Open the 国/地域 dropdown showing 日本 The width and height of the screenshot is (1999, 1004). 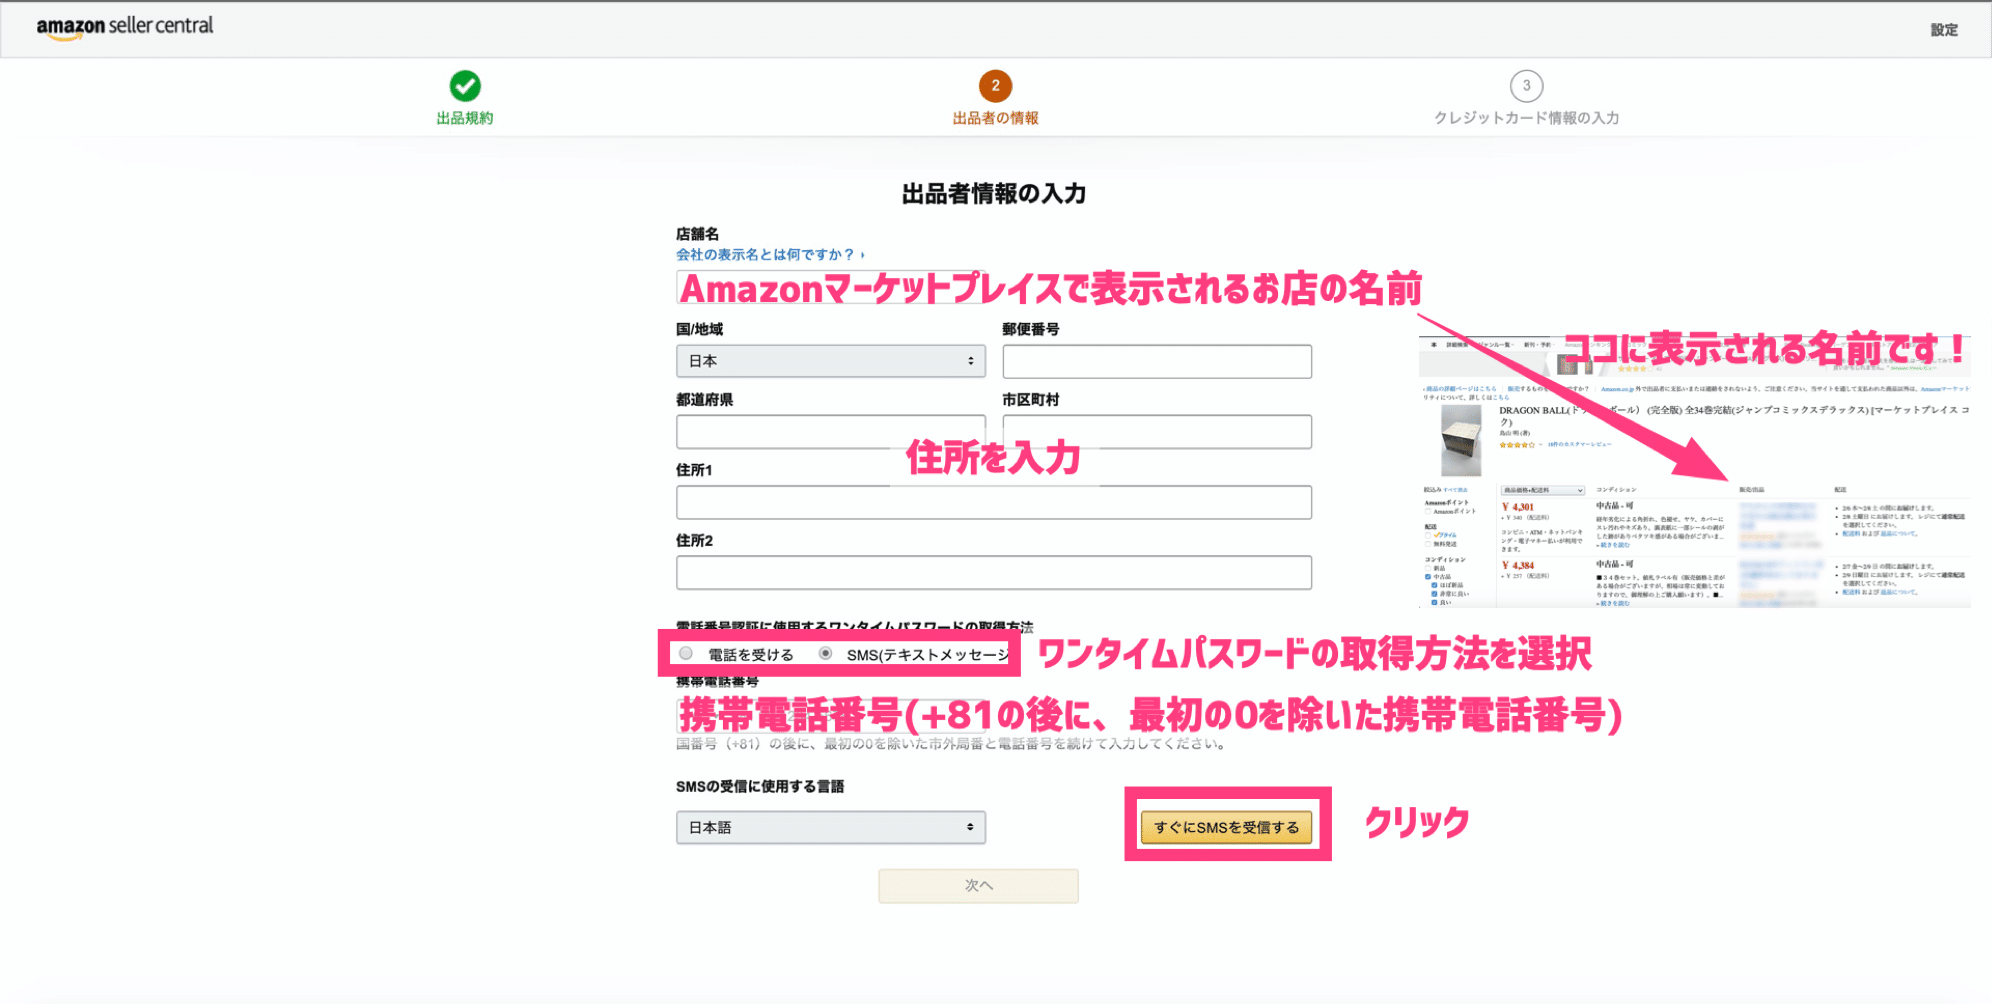coord(831,361)
